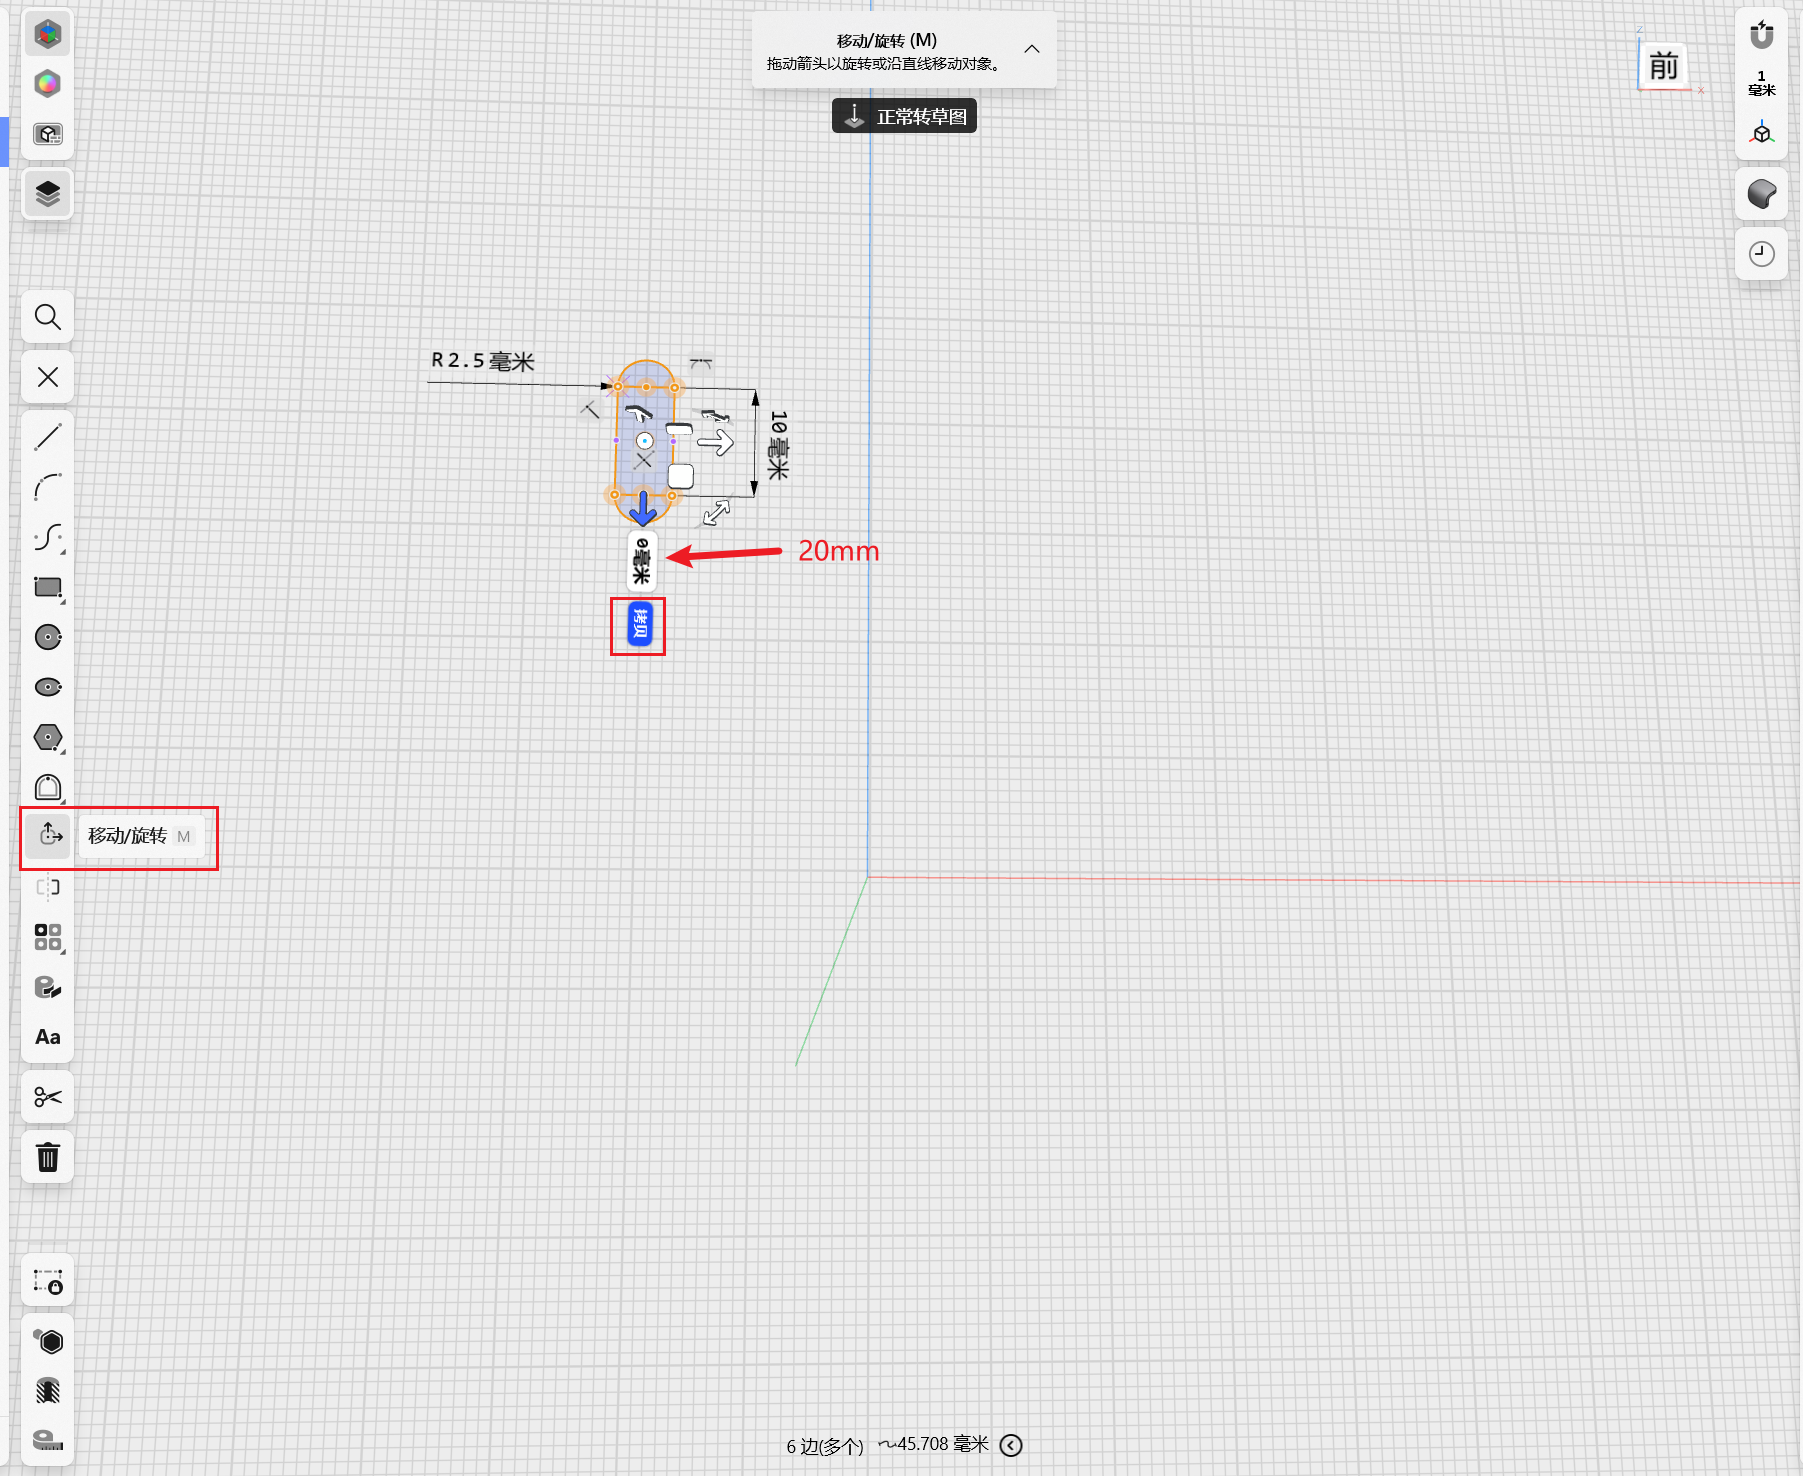
Task: Select the Ellipse sketch tool
Action: 47,687
